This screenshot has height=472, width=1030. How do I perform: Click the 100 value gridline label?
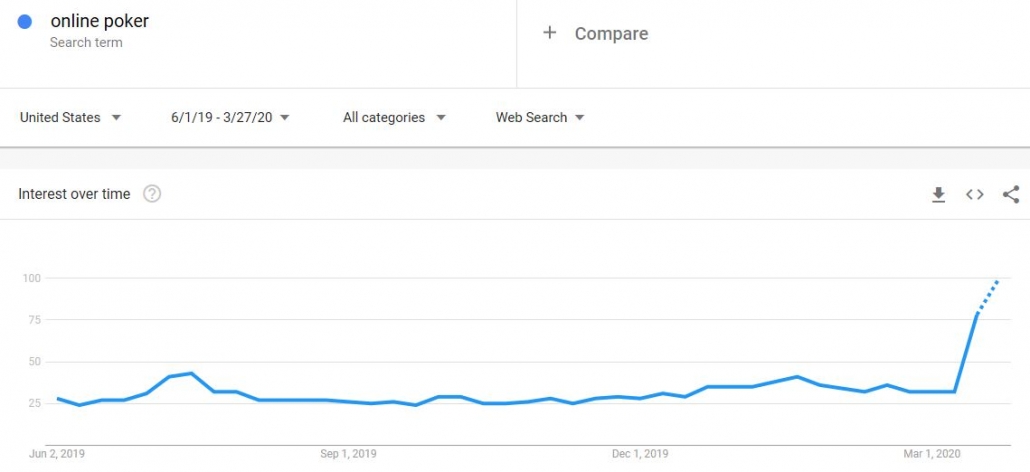tap(32, 278)
